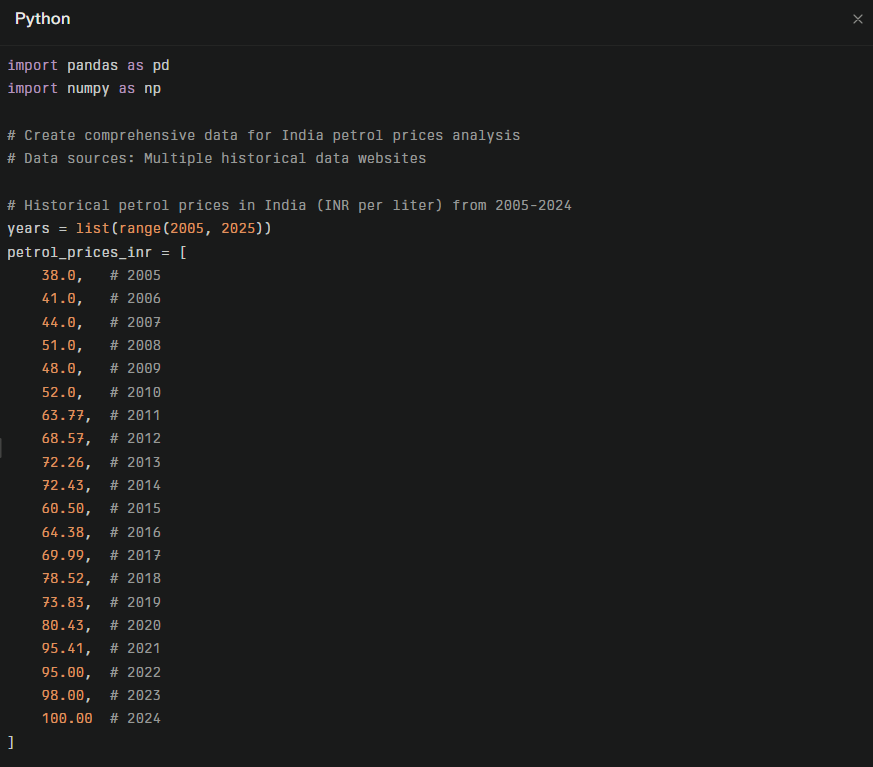The width and height of the screenshot is (873, 767).
Task: Click the 38.0 value for 2005
Action: pyautogui.click(x=59, y=275)
